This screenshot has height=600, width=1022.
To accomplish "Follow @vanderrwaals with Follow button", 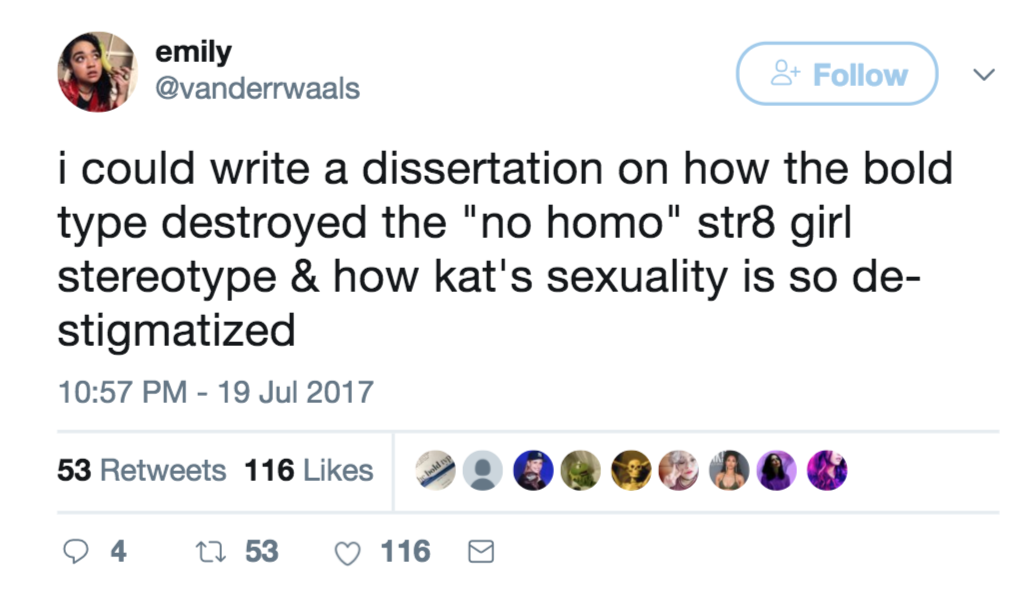I will (838, 74).
